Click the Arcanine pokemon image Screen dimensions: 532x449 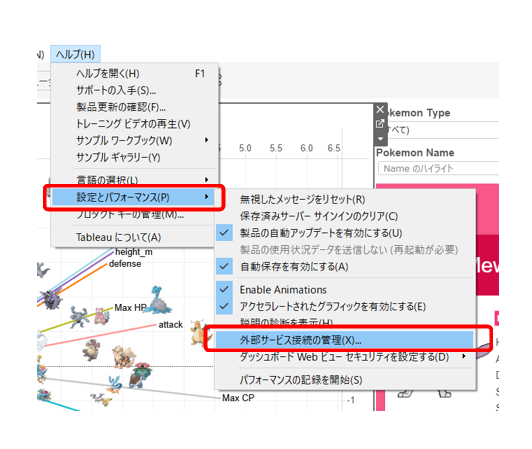(124, 356)
